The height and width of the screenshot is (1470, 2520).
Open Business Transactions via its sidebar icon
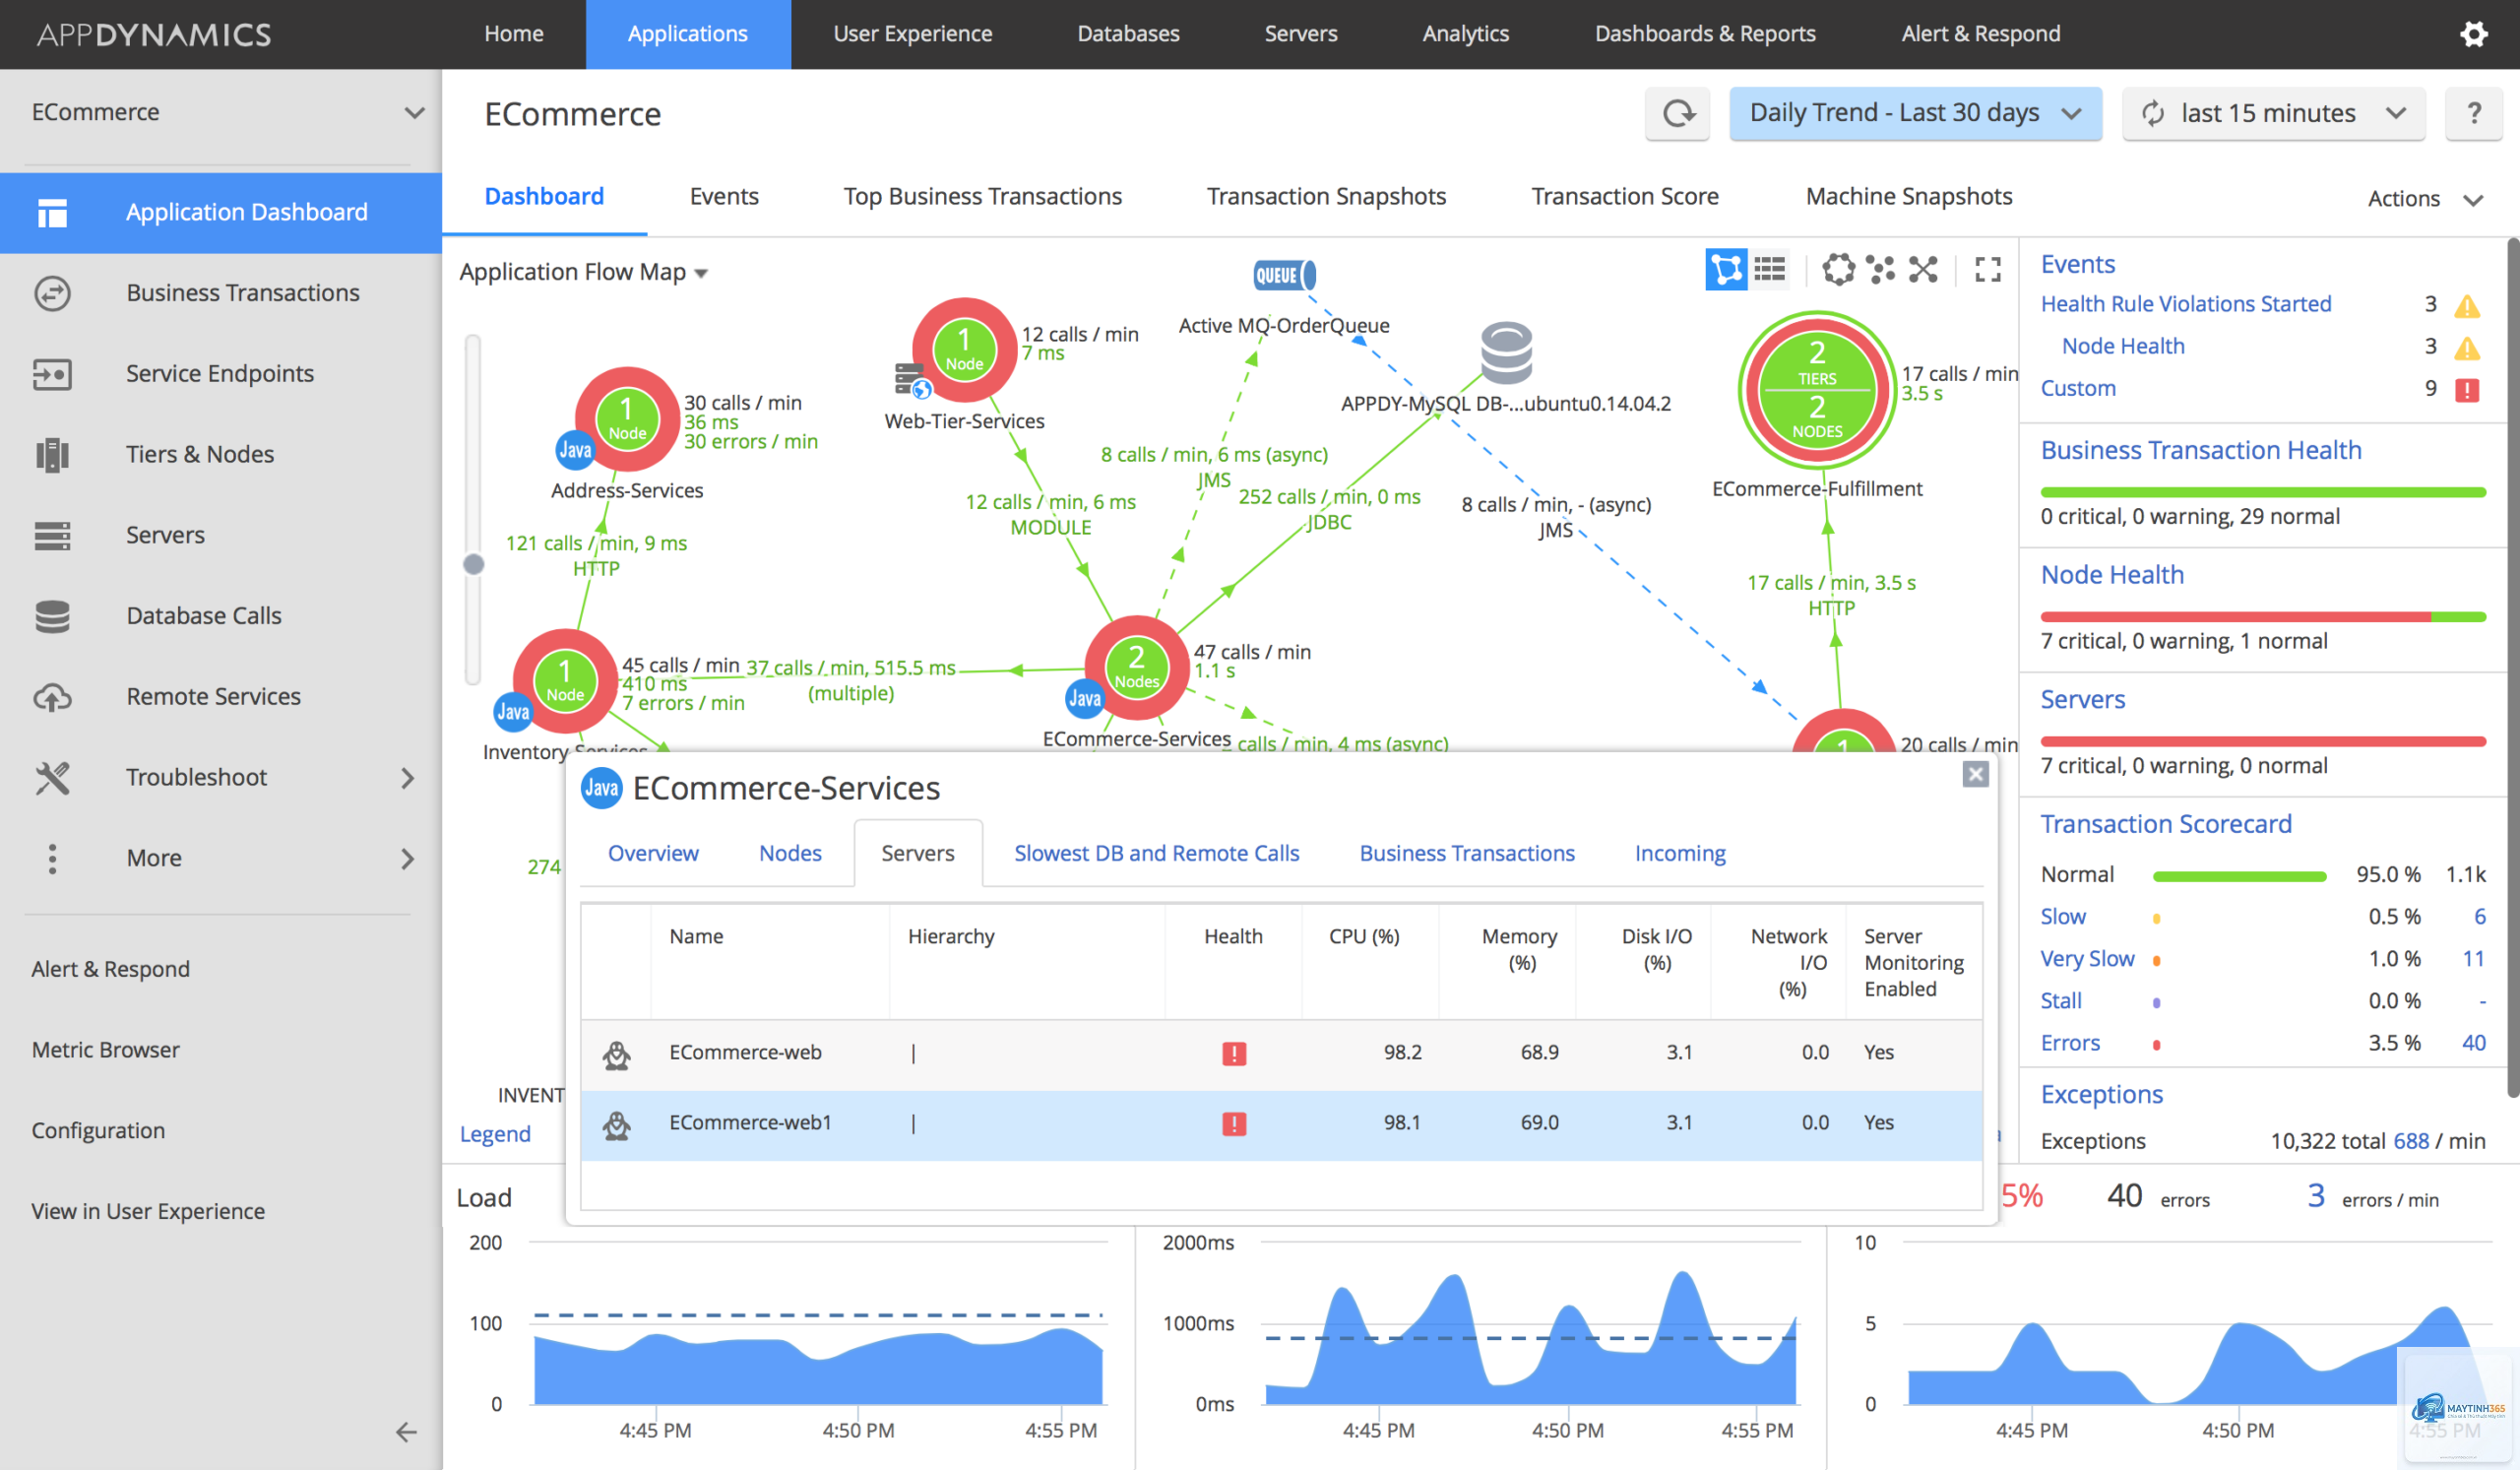click(52, 293)
